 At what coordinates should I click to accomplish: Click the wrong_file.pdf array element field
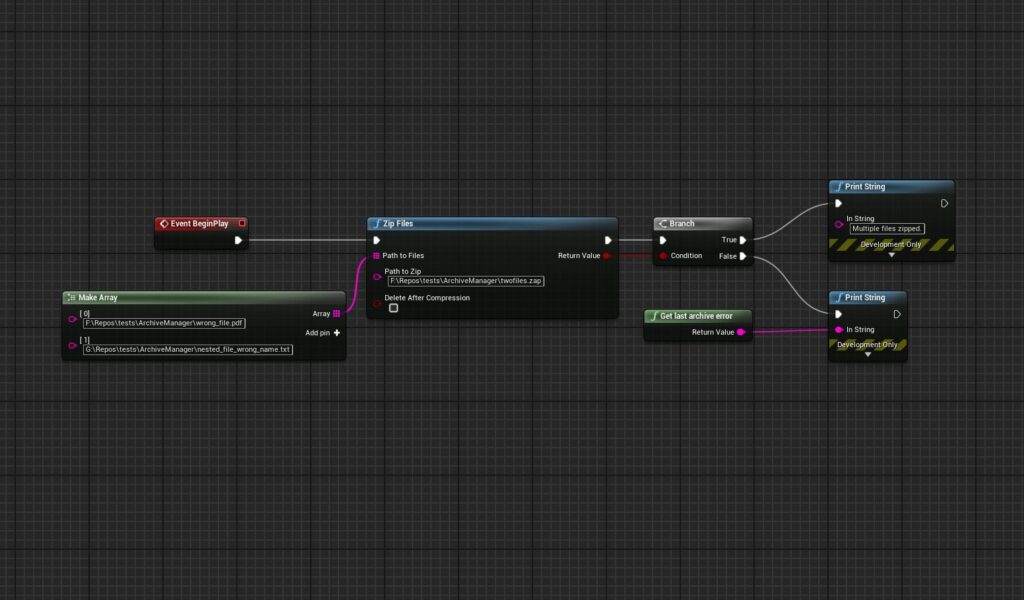pyautogui.click(x=165, y=323)
